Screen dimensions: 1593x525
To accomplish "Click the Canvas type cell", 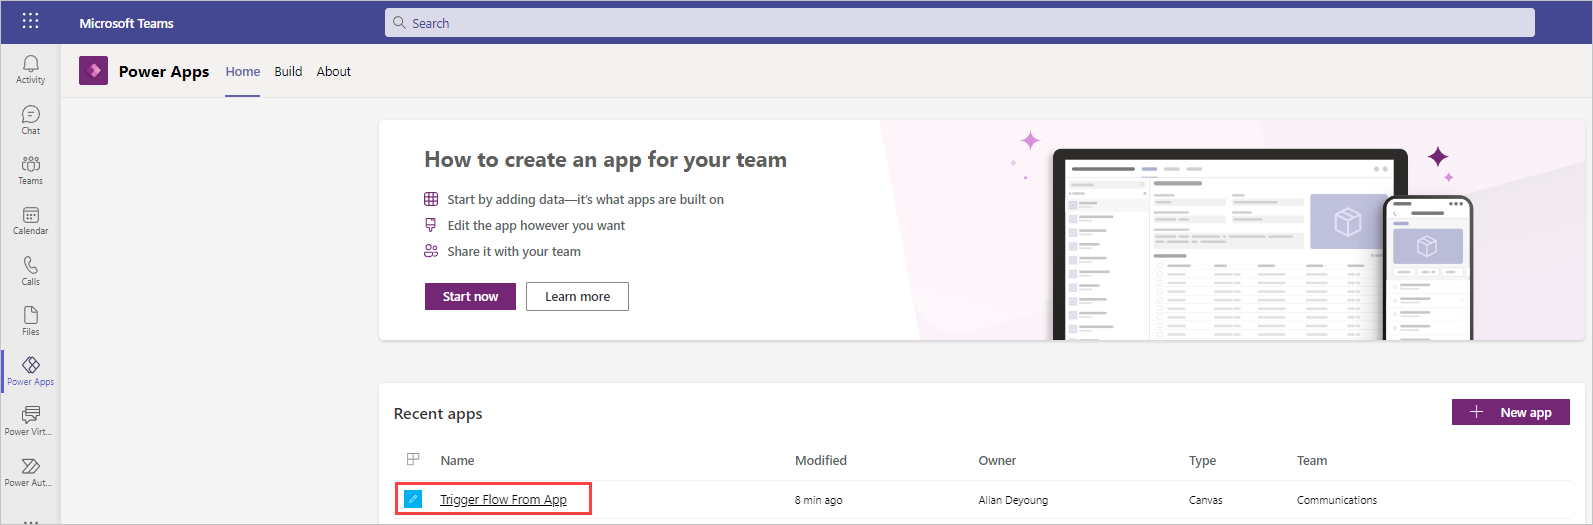I will point(1205,500).
